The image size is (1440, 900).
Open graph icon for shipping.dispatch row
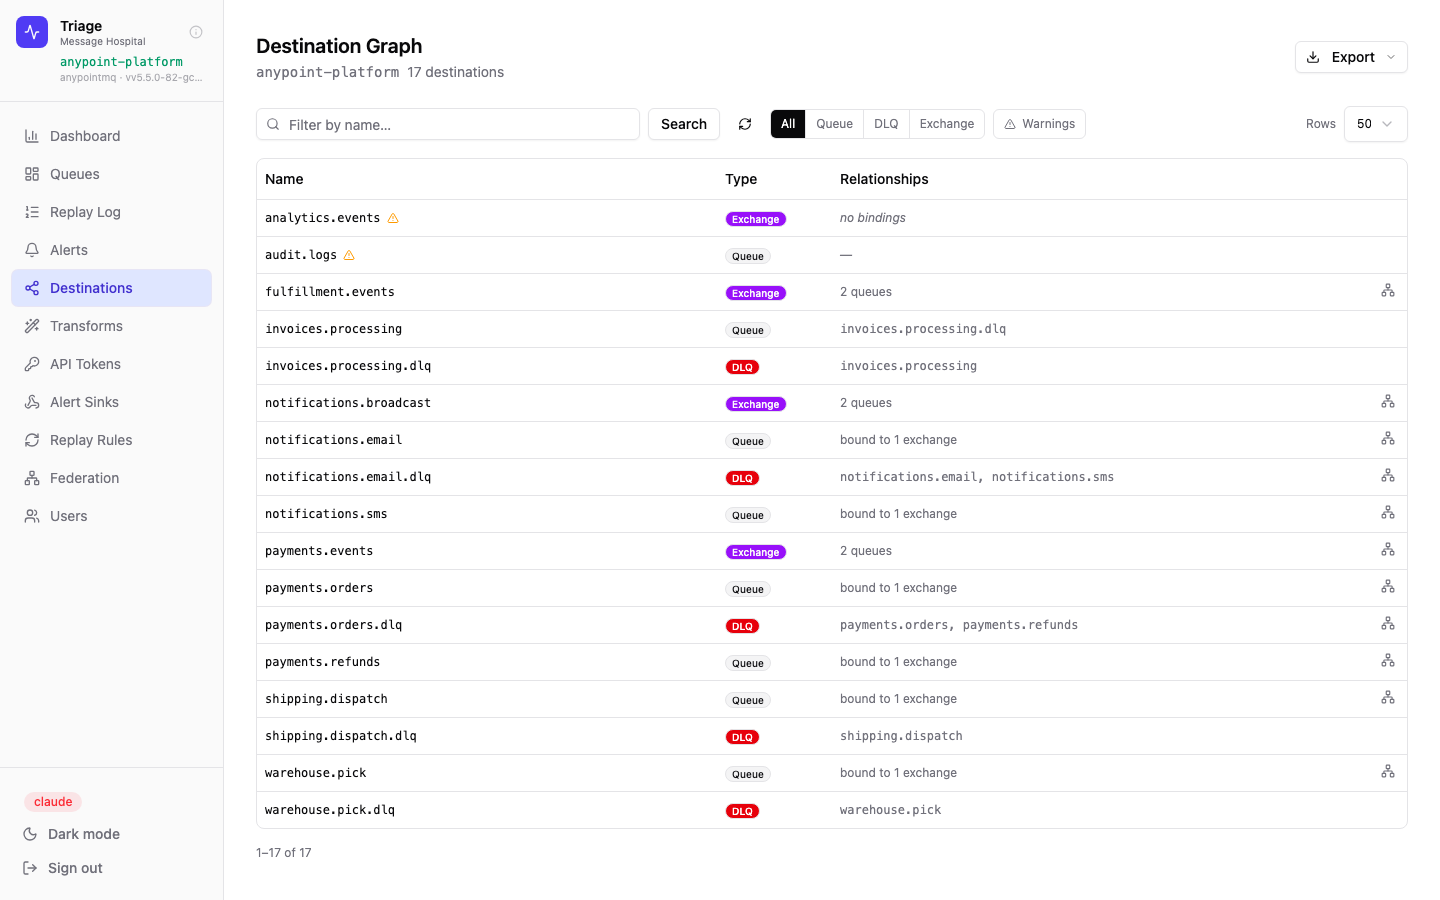click(x=1388, y=698)
